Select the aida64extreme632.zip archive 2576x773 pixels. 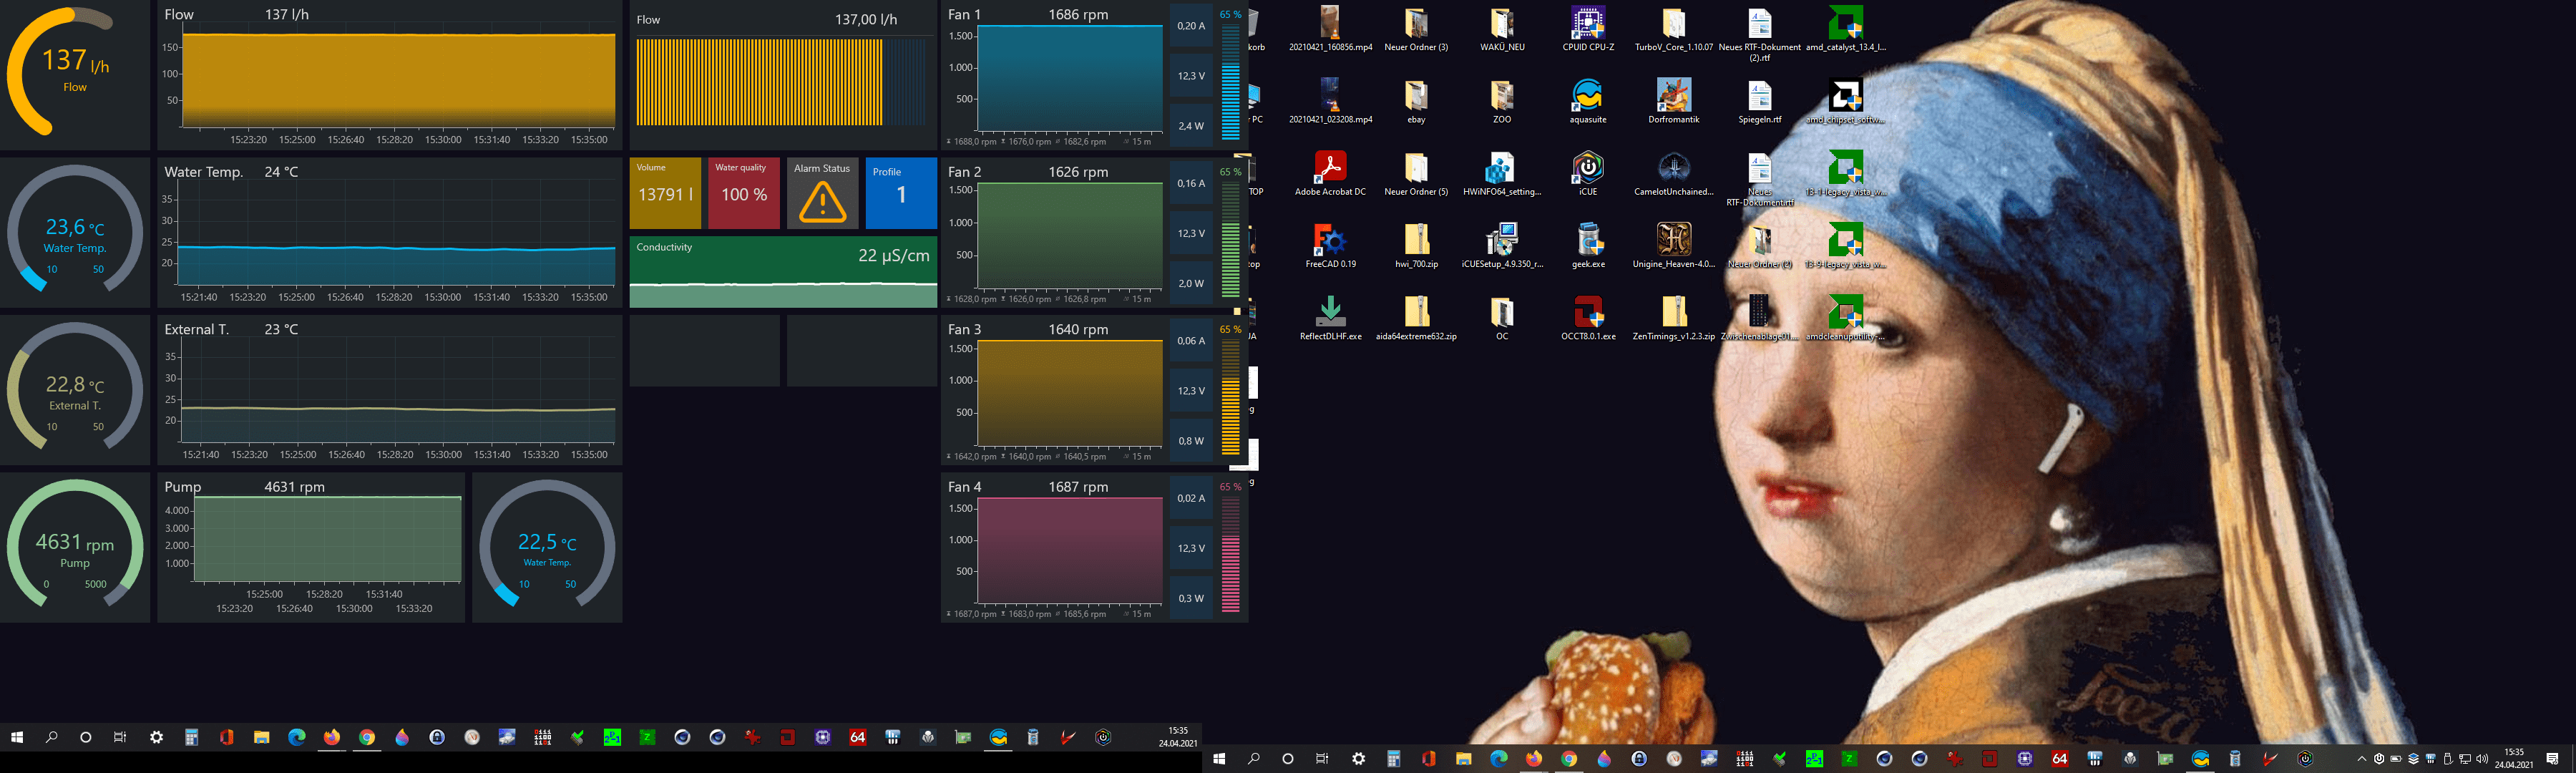[x=1416, y=318]
